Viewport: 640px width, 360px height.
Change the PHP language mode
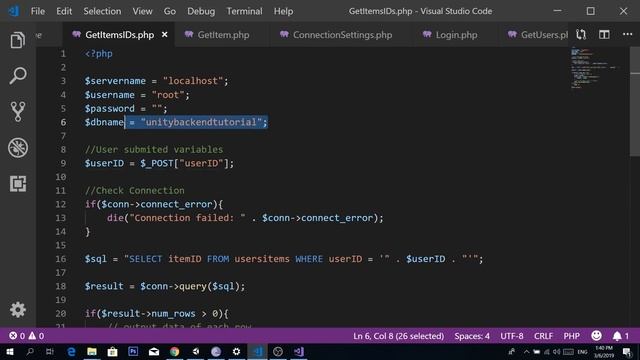click(571, 336)
